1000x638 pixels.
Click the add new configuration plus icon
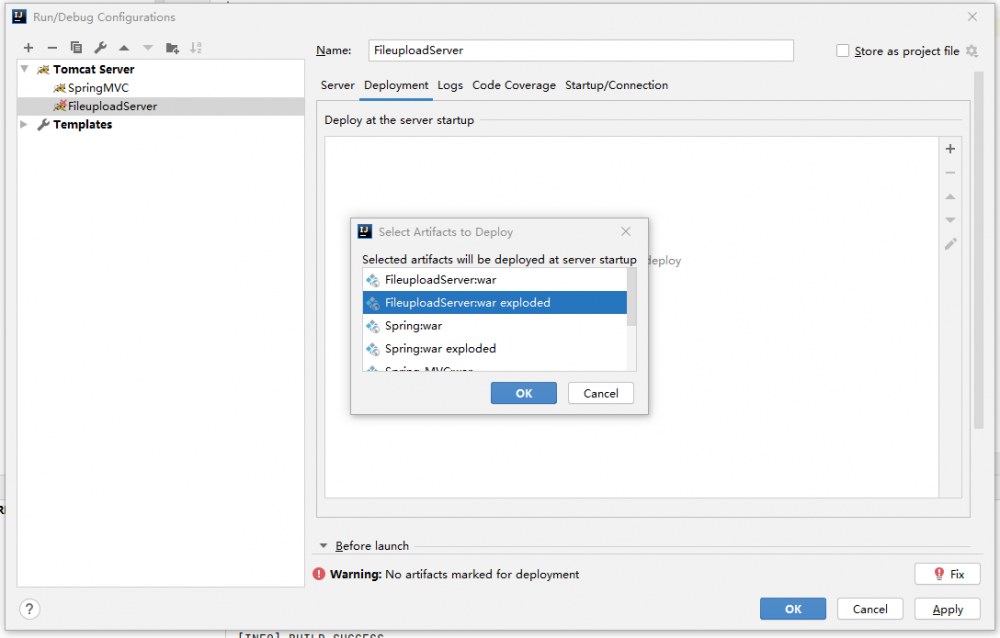point(28,47)
